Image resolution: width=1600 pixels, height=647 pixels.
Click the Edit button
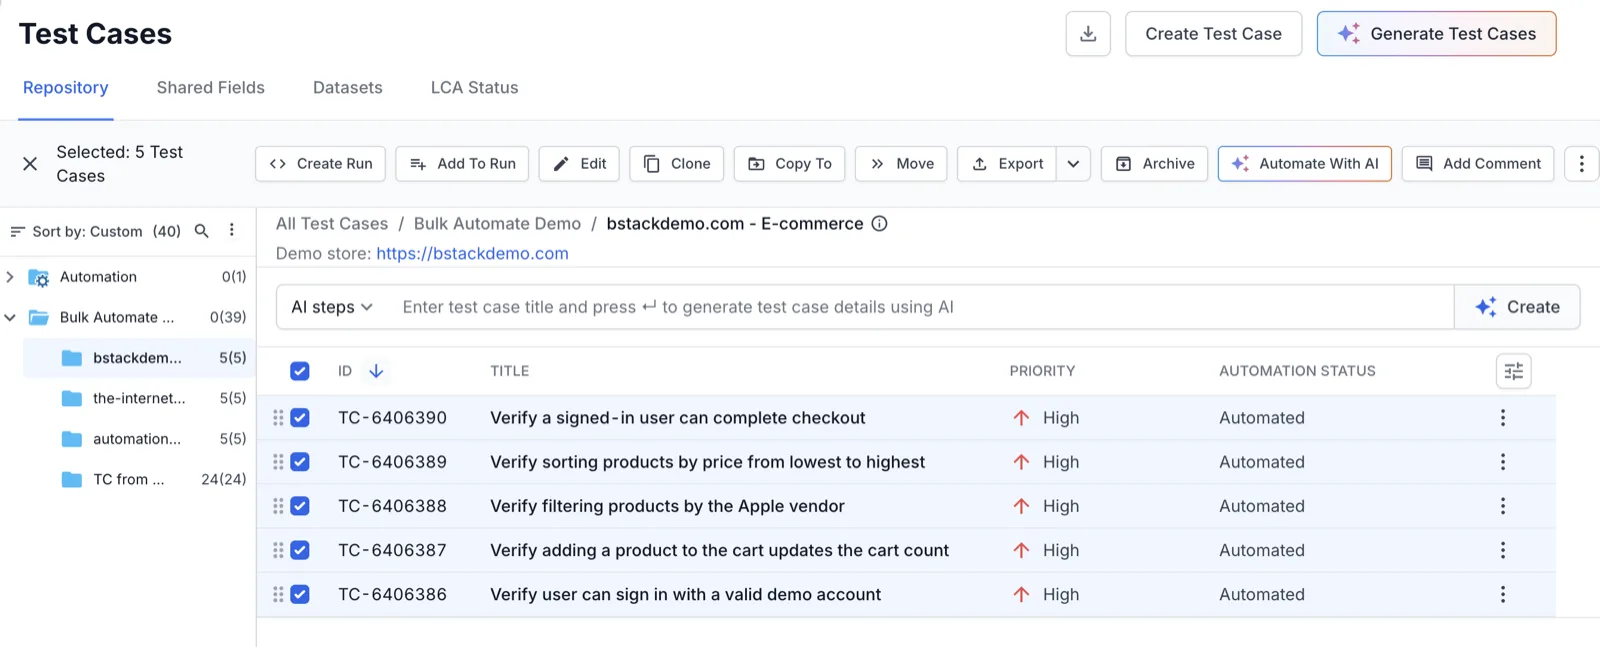(x=580, y=164)
